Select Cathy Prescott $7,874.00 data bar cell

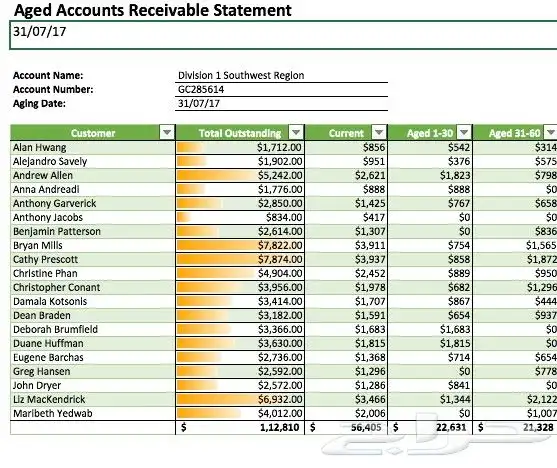(240, 259)
